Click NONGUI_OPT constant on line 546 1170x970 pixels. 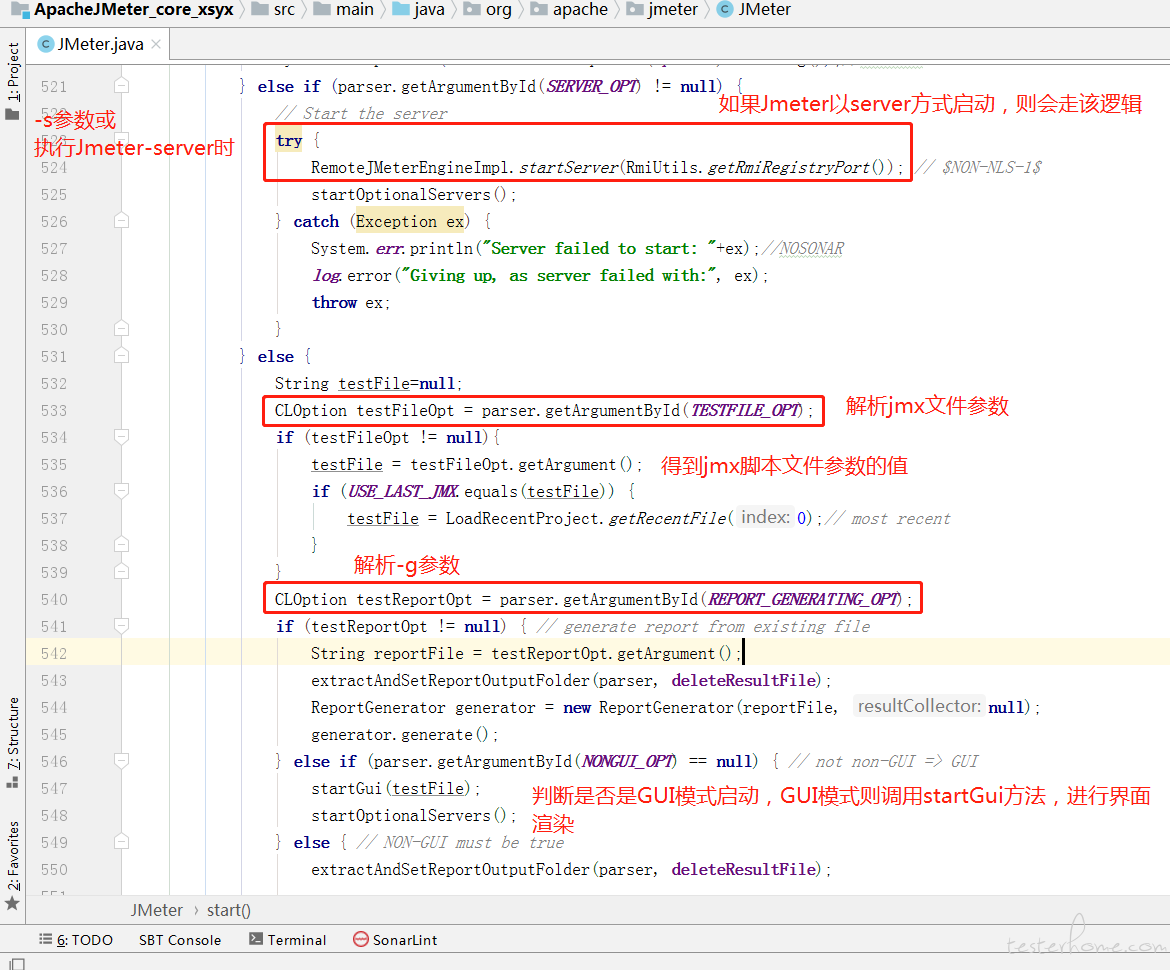(x=628, y=761)
